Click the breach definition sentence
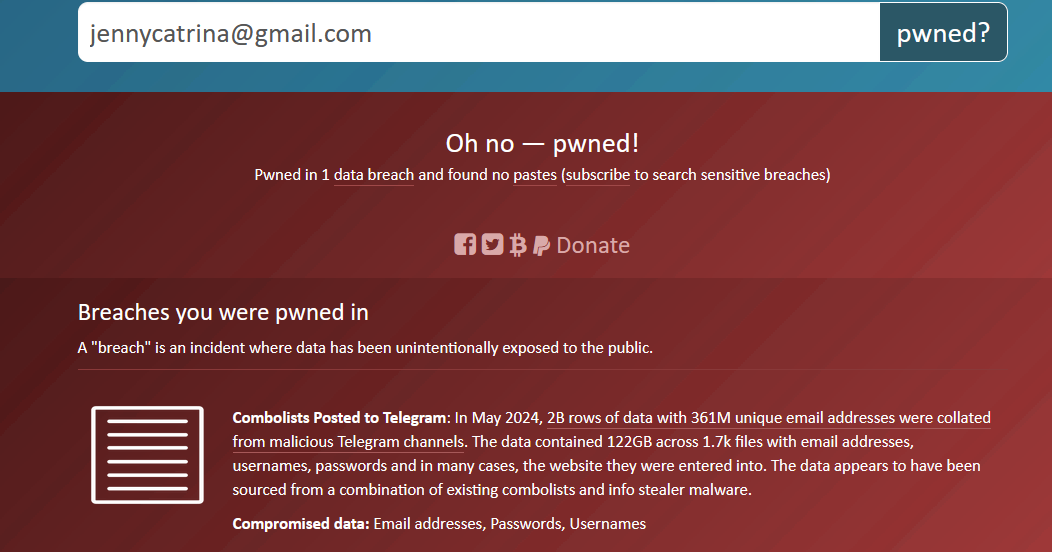Viewport: 1052px width, 552px height. 365,348
